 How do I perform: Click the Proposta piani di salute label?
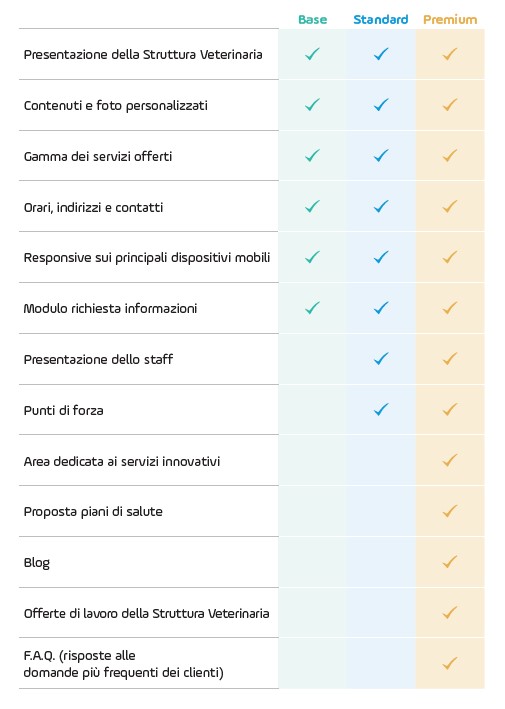[x=93, y=512]
